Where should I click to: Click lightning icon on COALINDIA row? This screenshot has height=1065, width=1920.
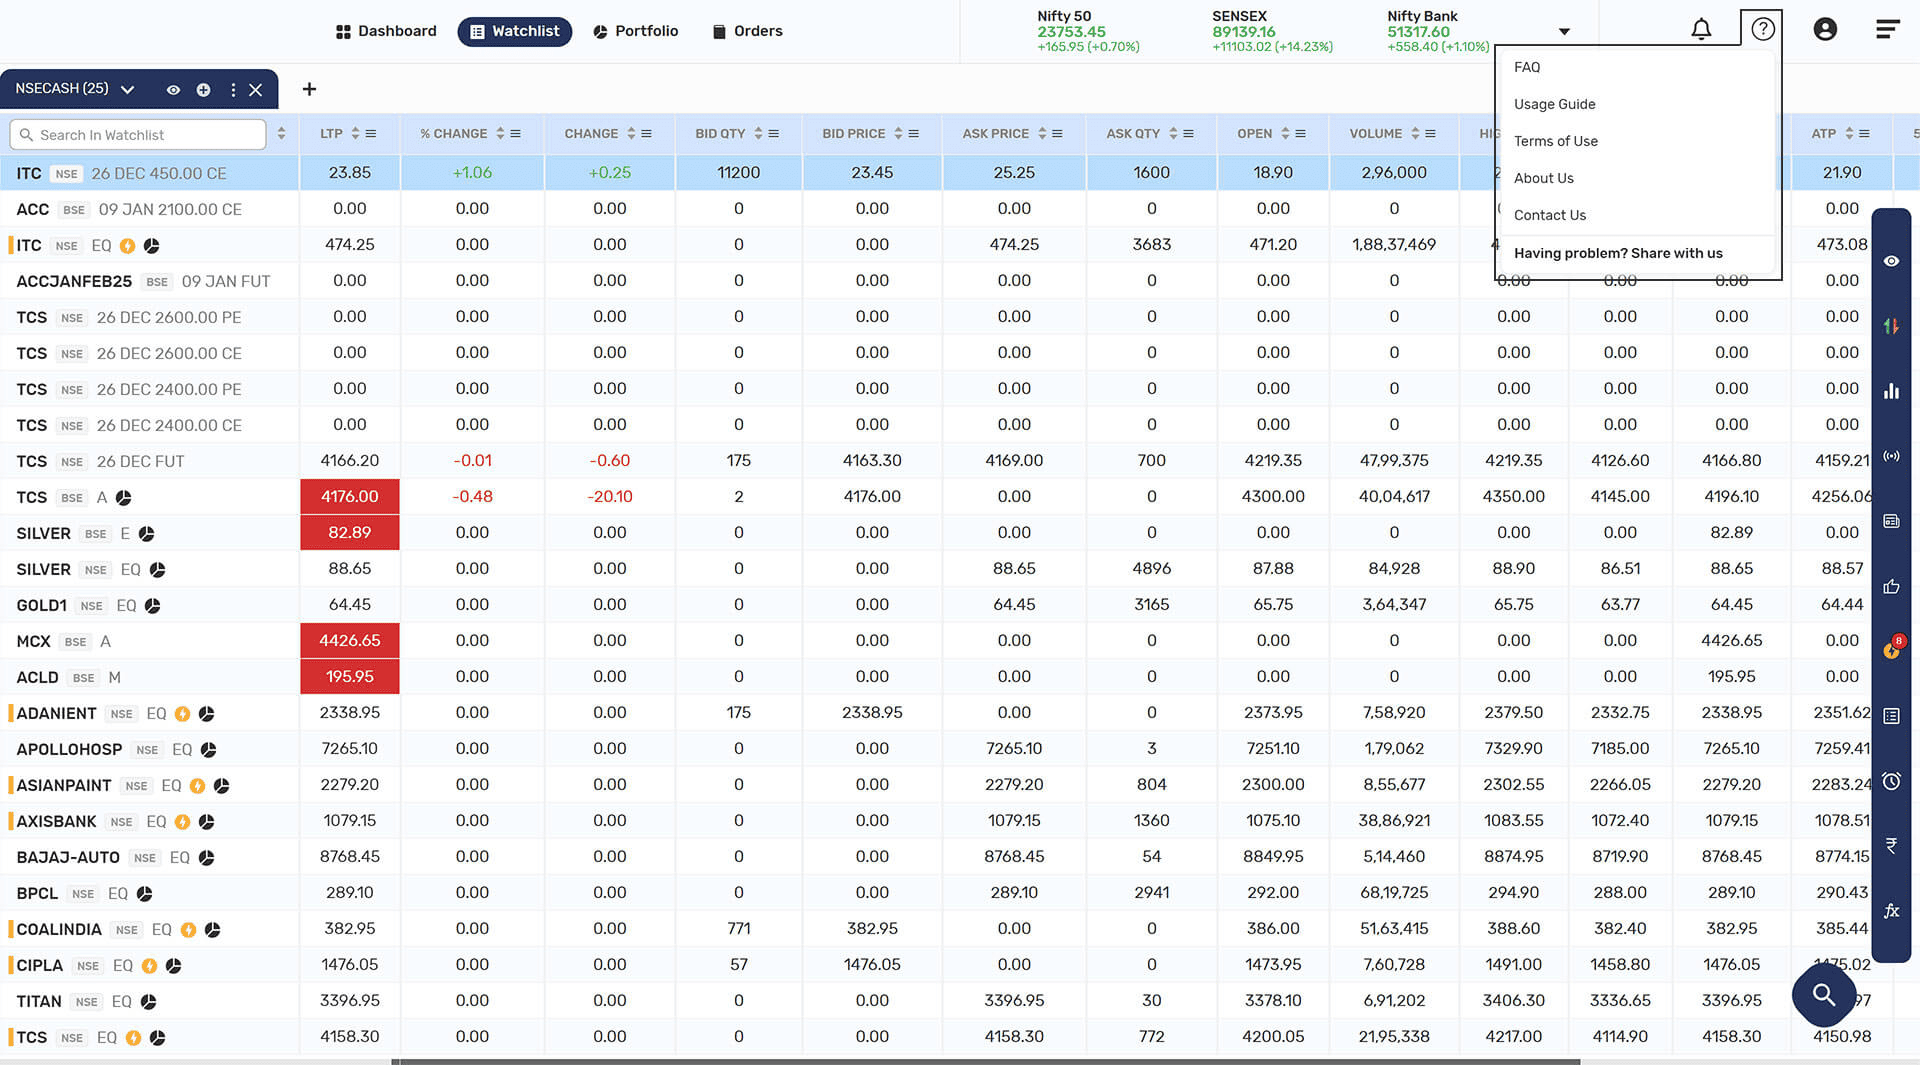188,930
